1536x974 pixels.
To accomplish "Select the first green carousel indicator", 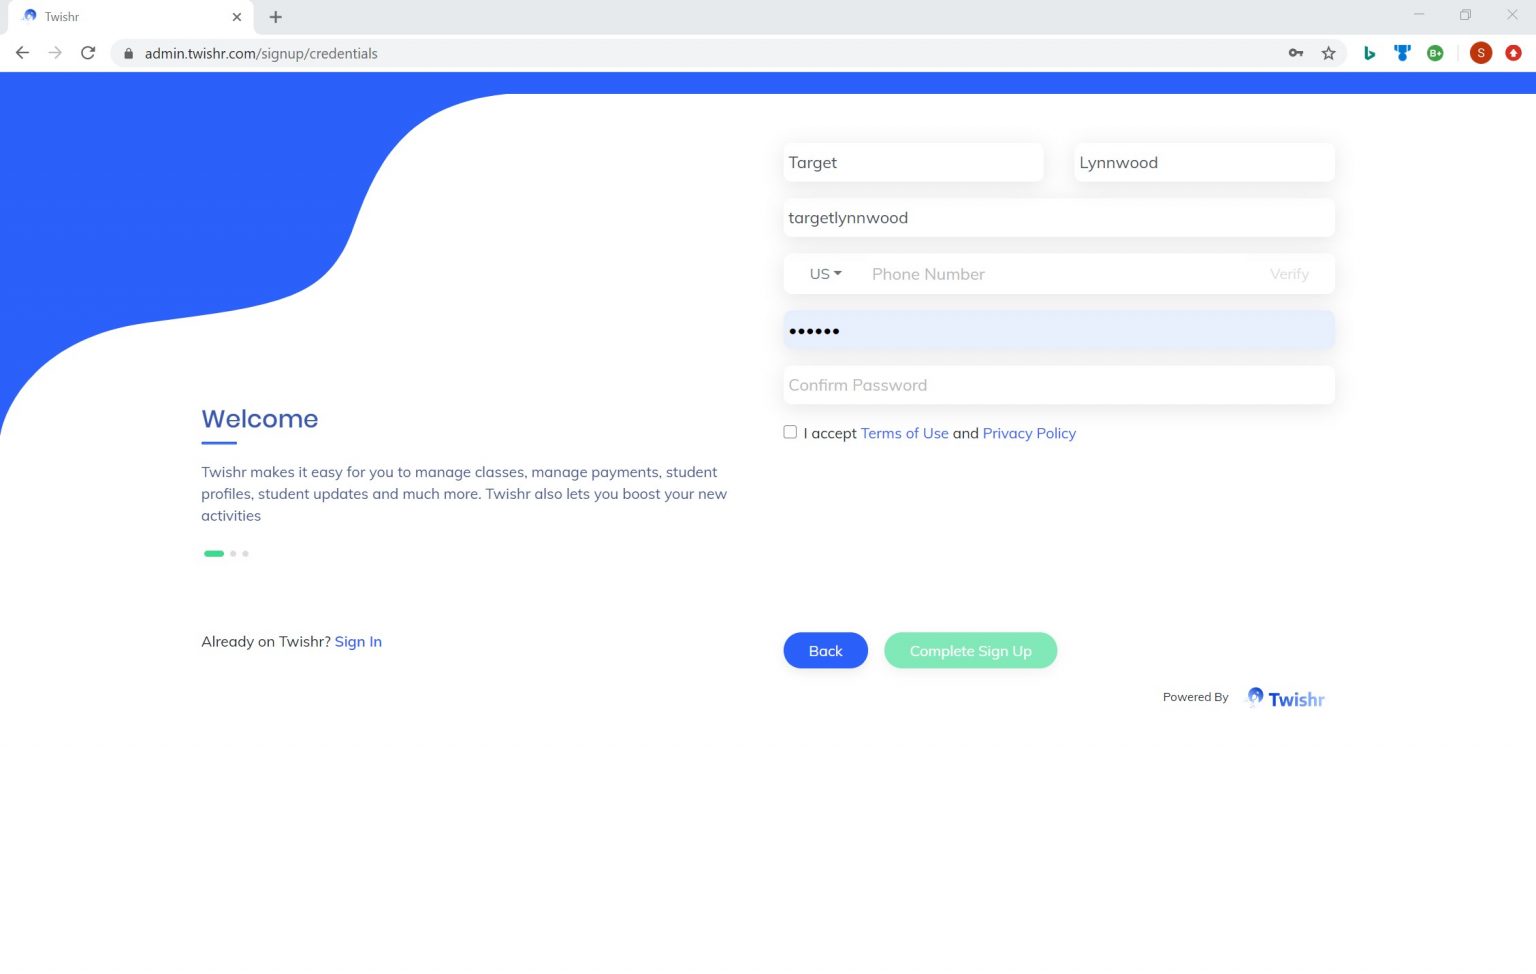I will click(214, 553).
